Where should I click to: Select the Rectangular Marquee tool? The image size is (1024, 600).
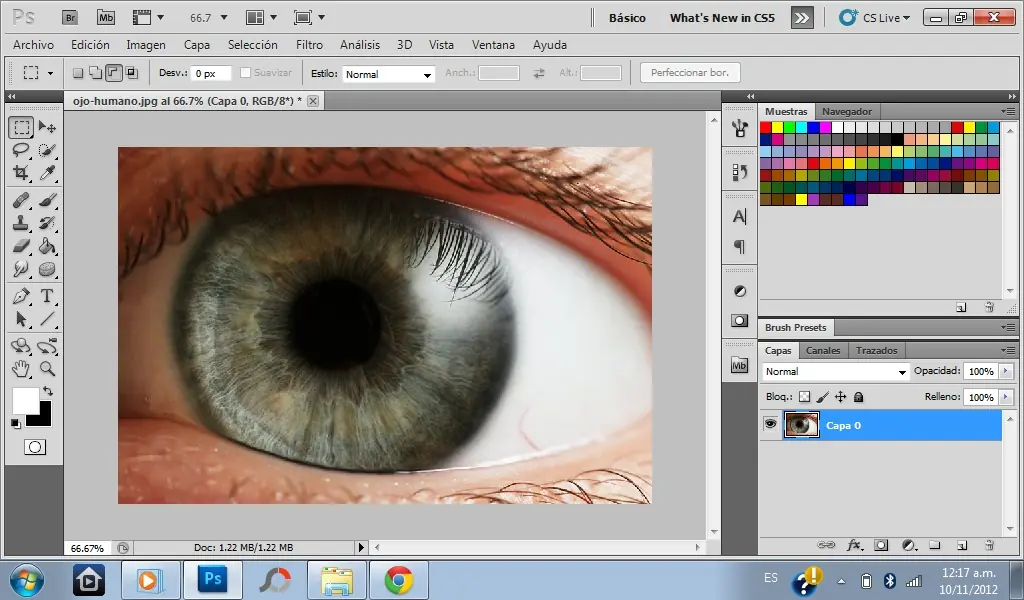click(x=24, y=127)
